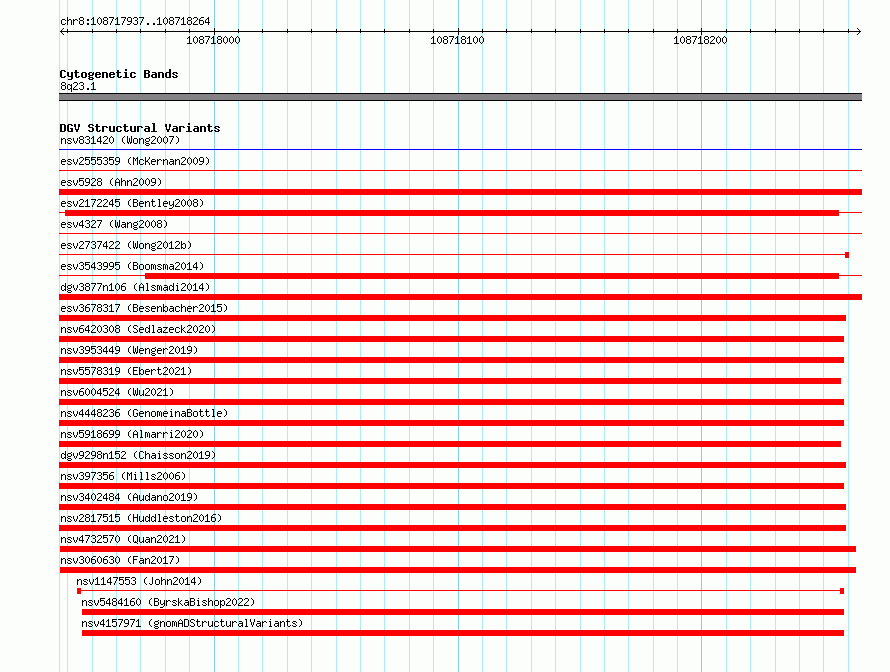Click the 108718000 ruler coordinate
The width and height of the screenshot is (890, 672).
[213, 40]
